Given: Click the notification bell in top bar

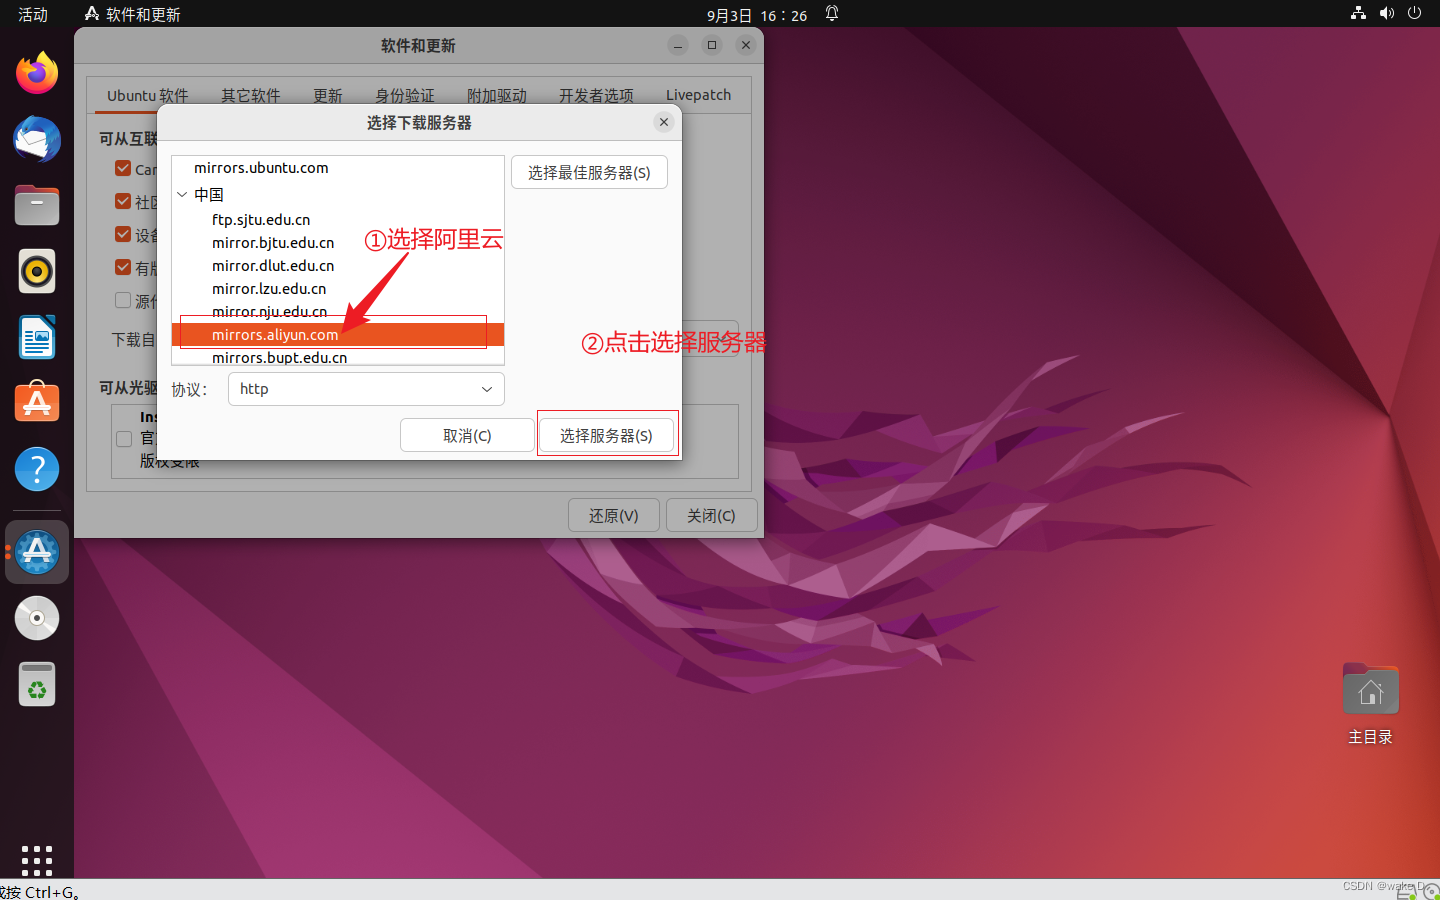Looking at the screenshot, I should (x=832, y=13).
